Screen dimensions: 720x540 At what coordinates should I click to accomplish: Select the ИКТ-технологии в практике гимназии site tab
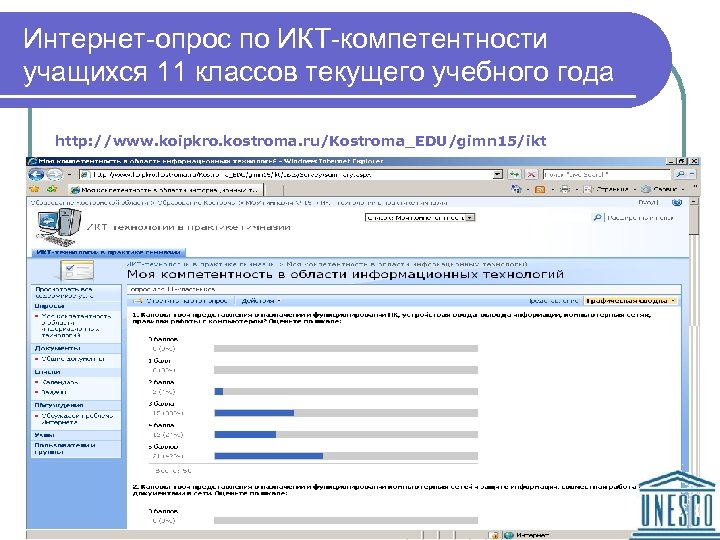[x=108, y=252]
